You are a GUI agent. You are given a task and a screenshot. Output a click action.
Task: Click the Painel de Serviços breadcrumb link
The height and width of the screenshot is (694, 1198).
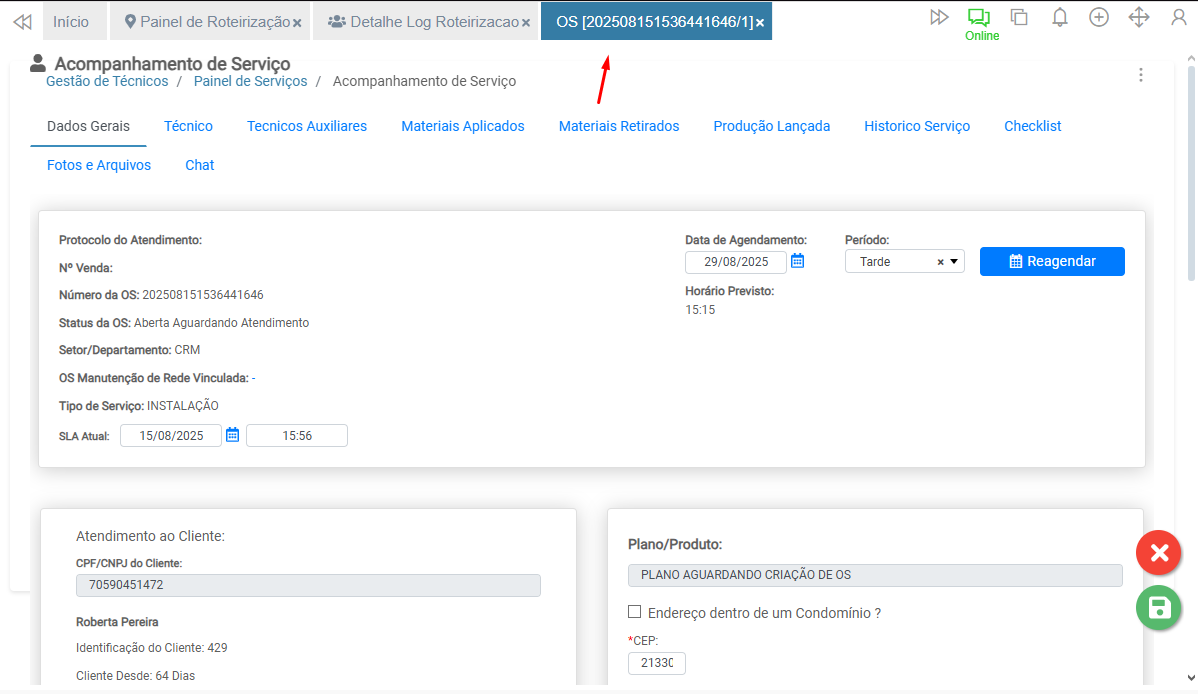click(250, 81)
